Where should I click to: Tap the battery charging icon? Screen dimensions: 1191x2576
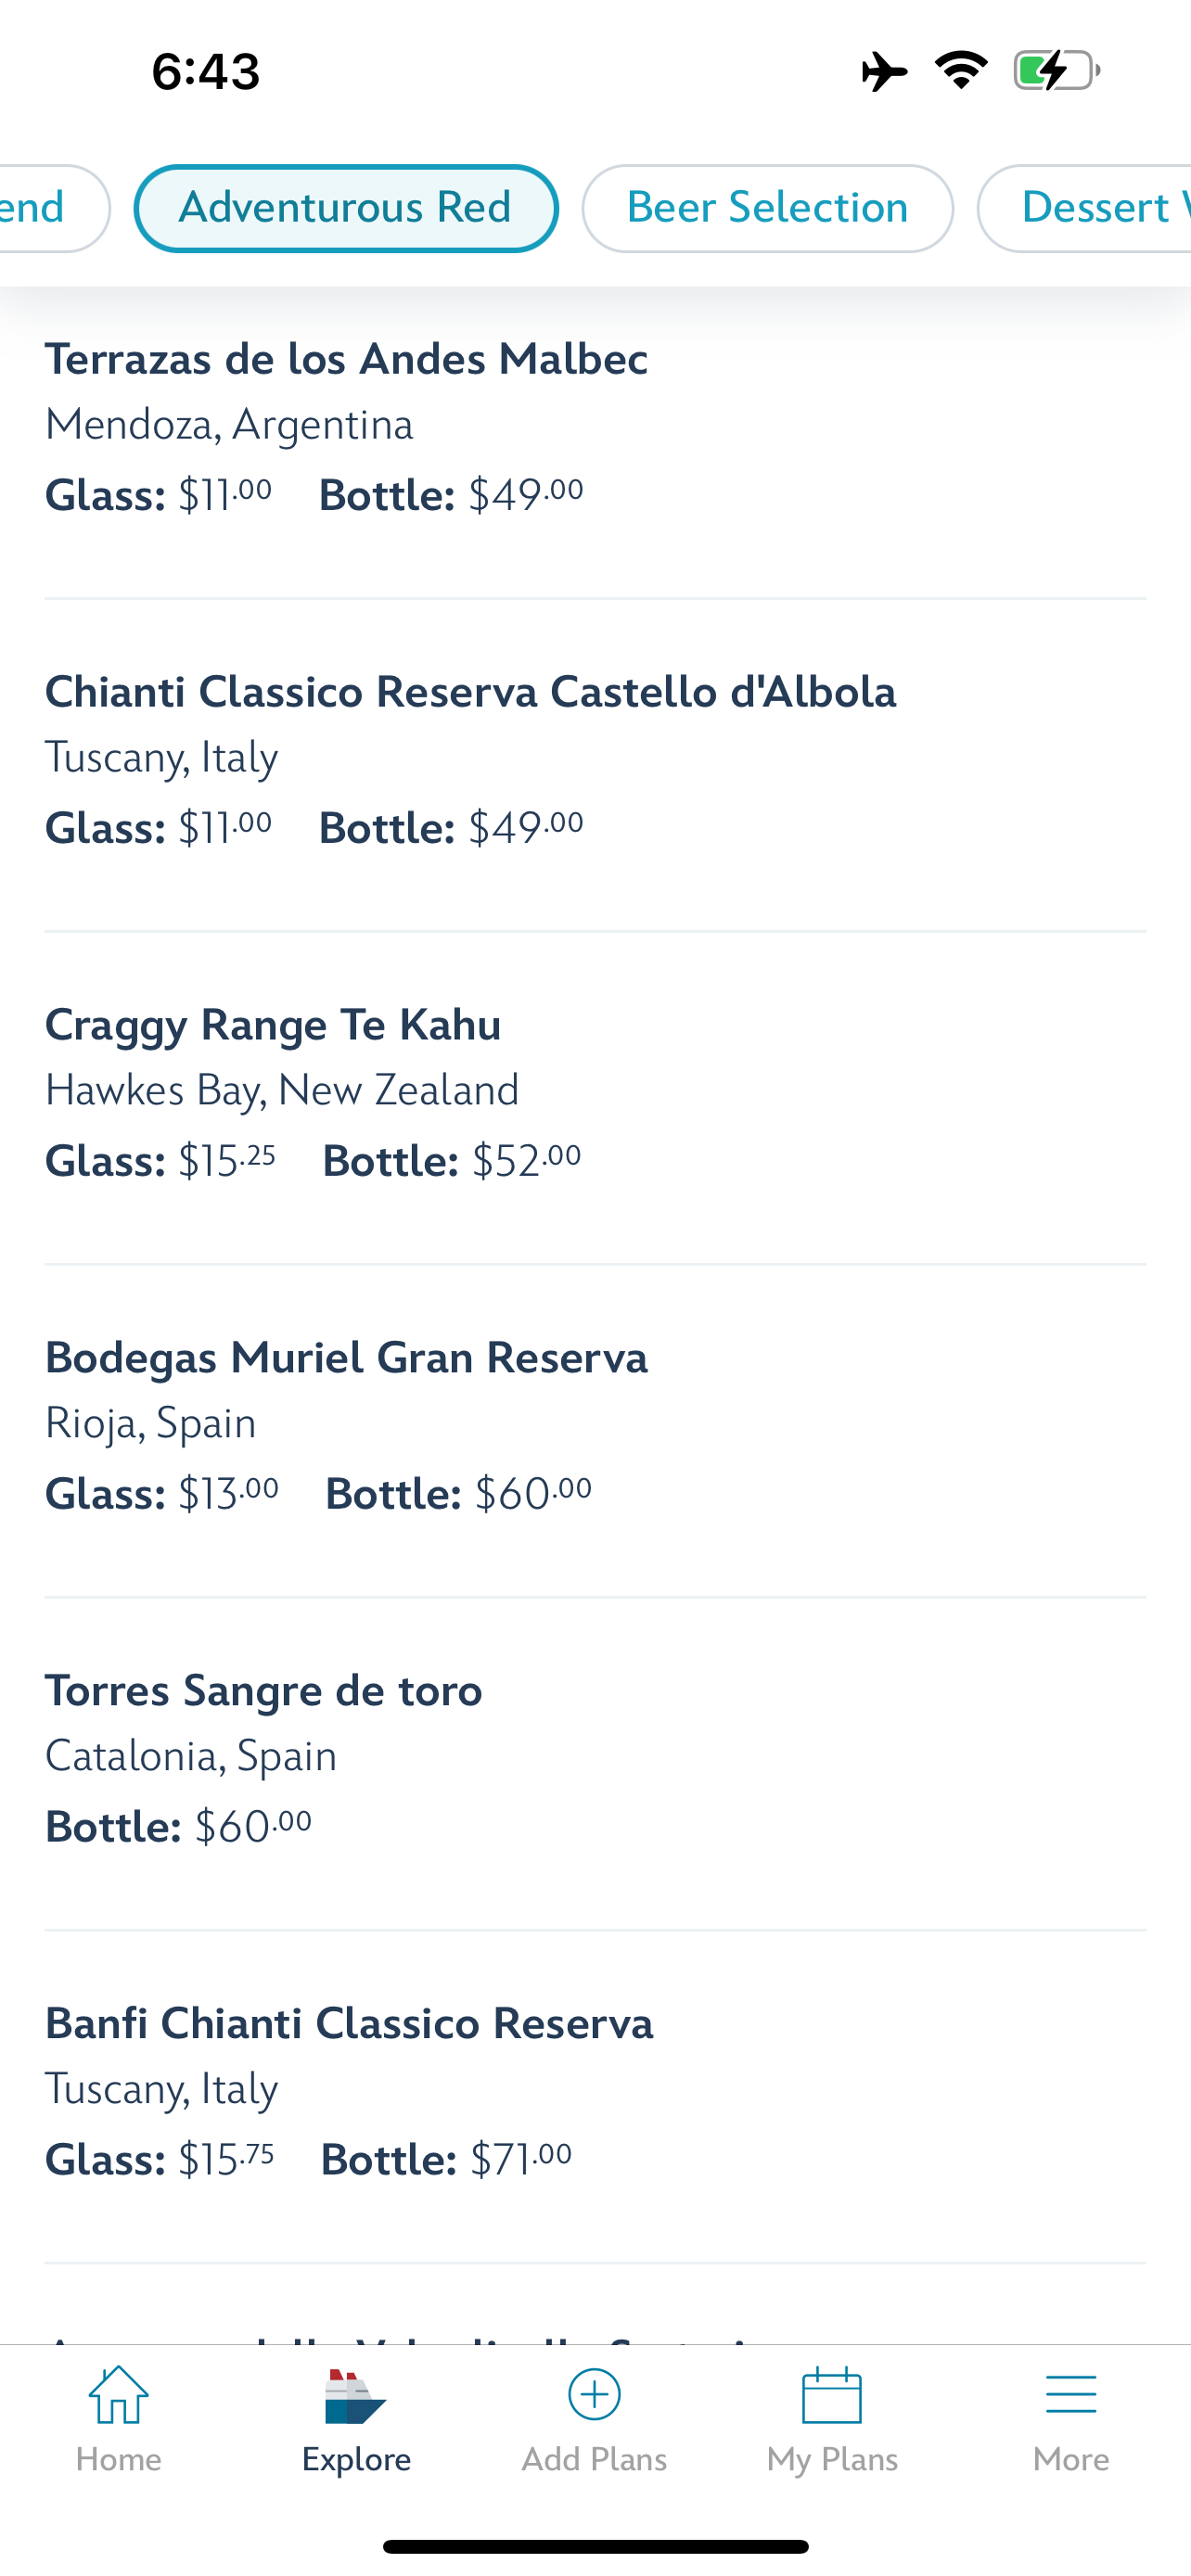point(1056,71)
